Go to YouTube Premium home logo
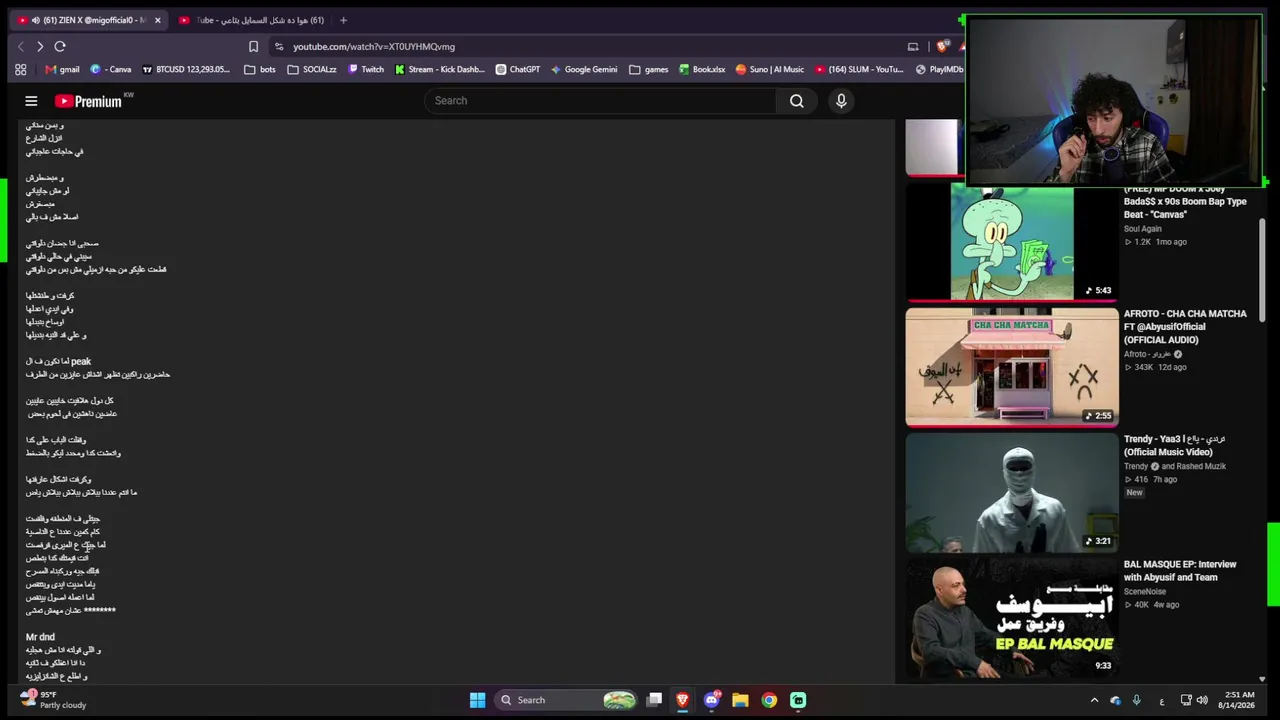 (88, 101)
